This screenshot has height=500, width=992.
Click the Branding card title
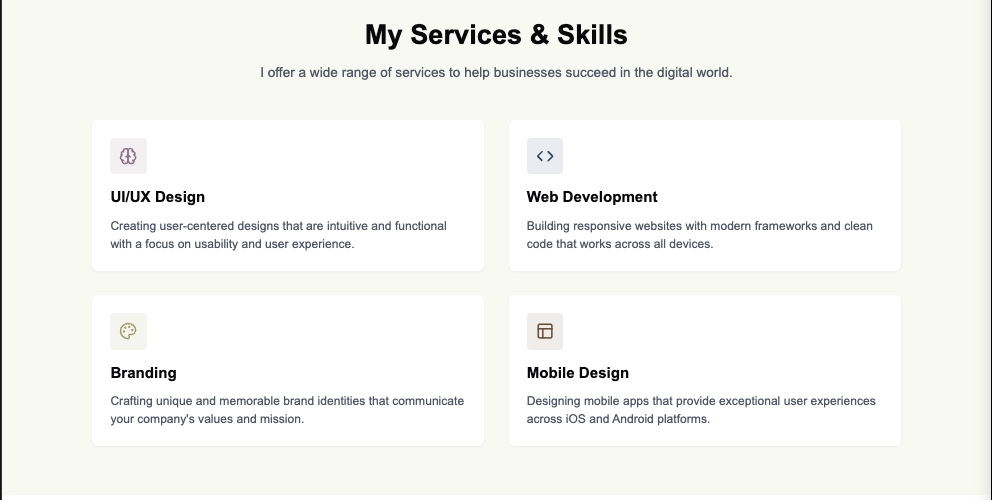(x=144, y=373)
